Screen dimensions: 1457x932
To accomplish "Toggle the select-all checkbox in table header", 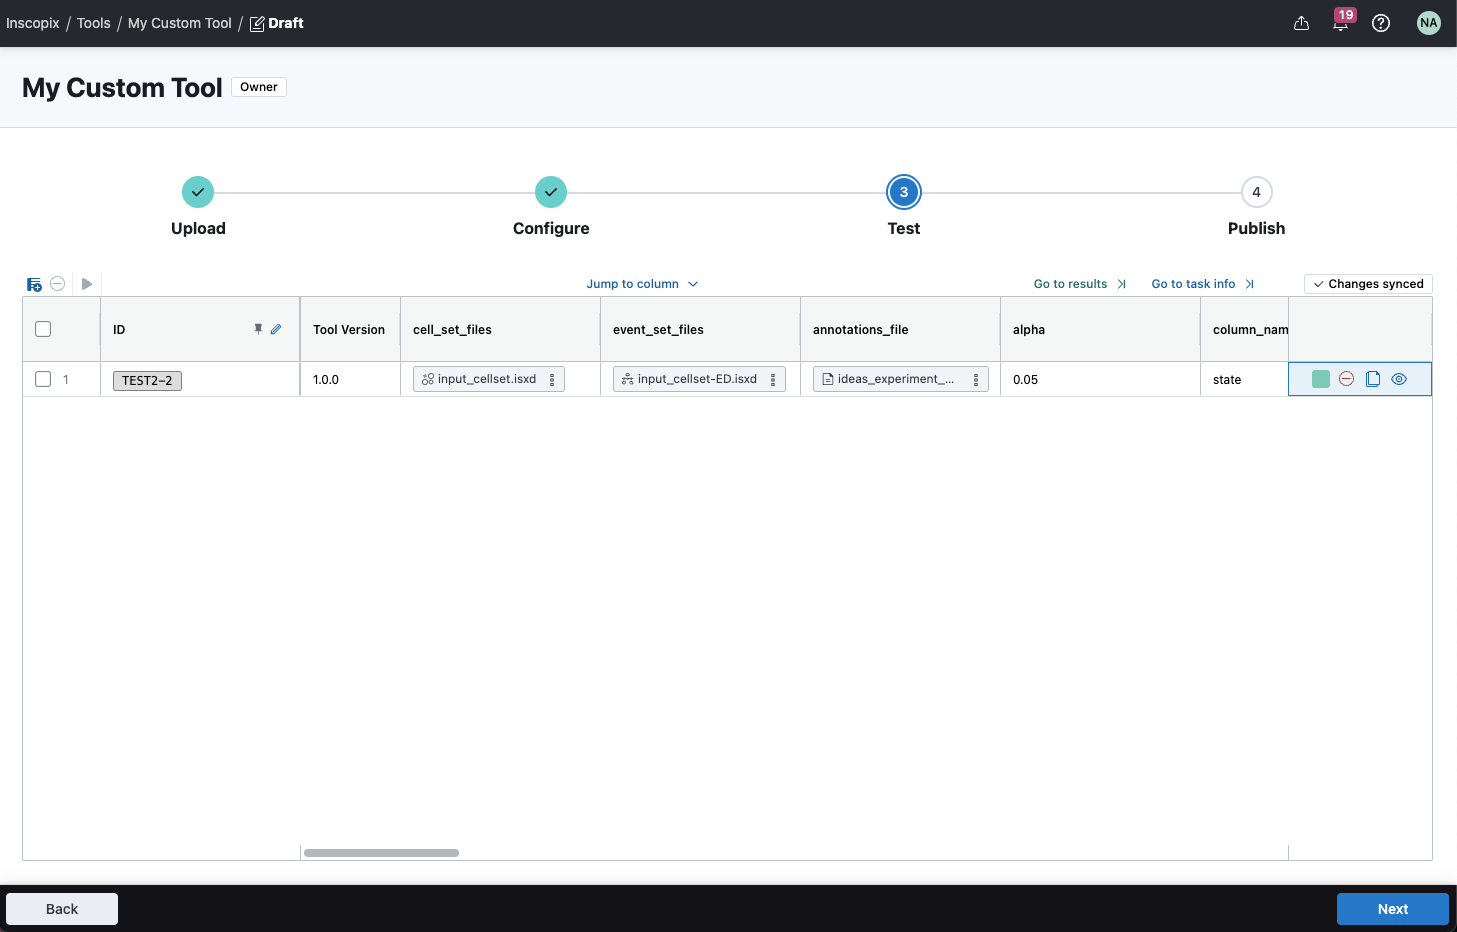I will point(43,329).
